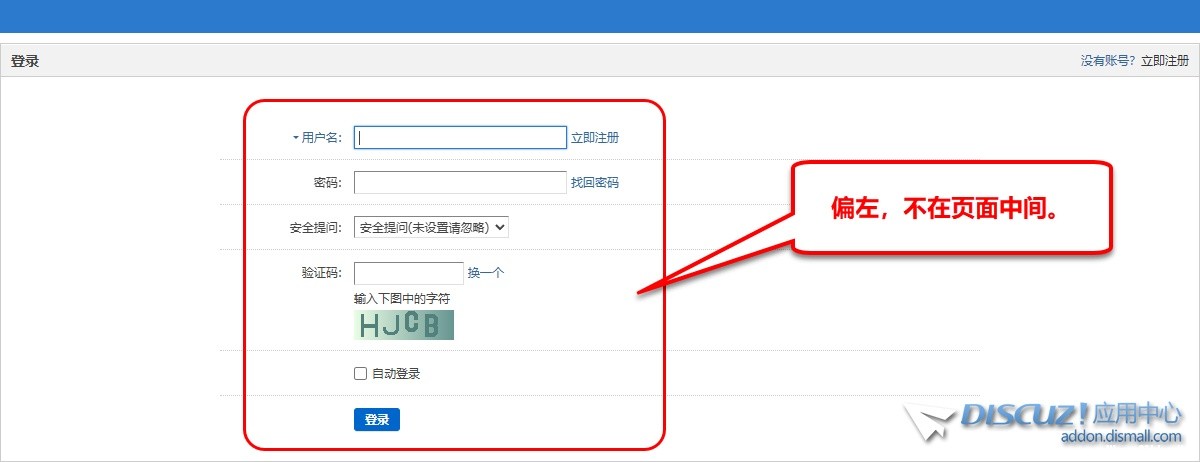Click the addon.dismall.com watermark text
This screenshot has height=462, width=1200.
coord(1121,437)
